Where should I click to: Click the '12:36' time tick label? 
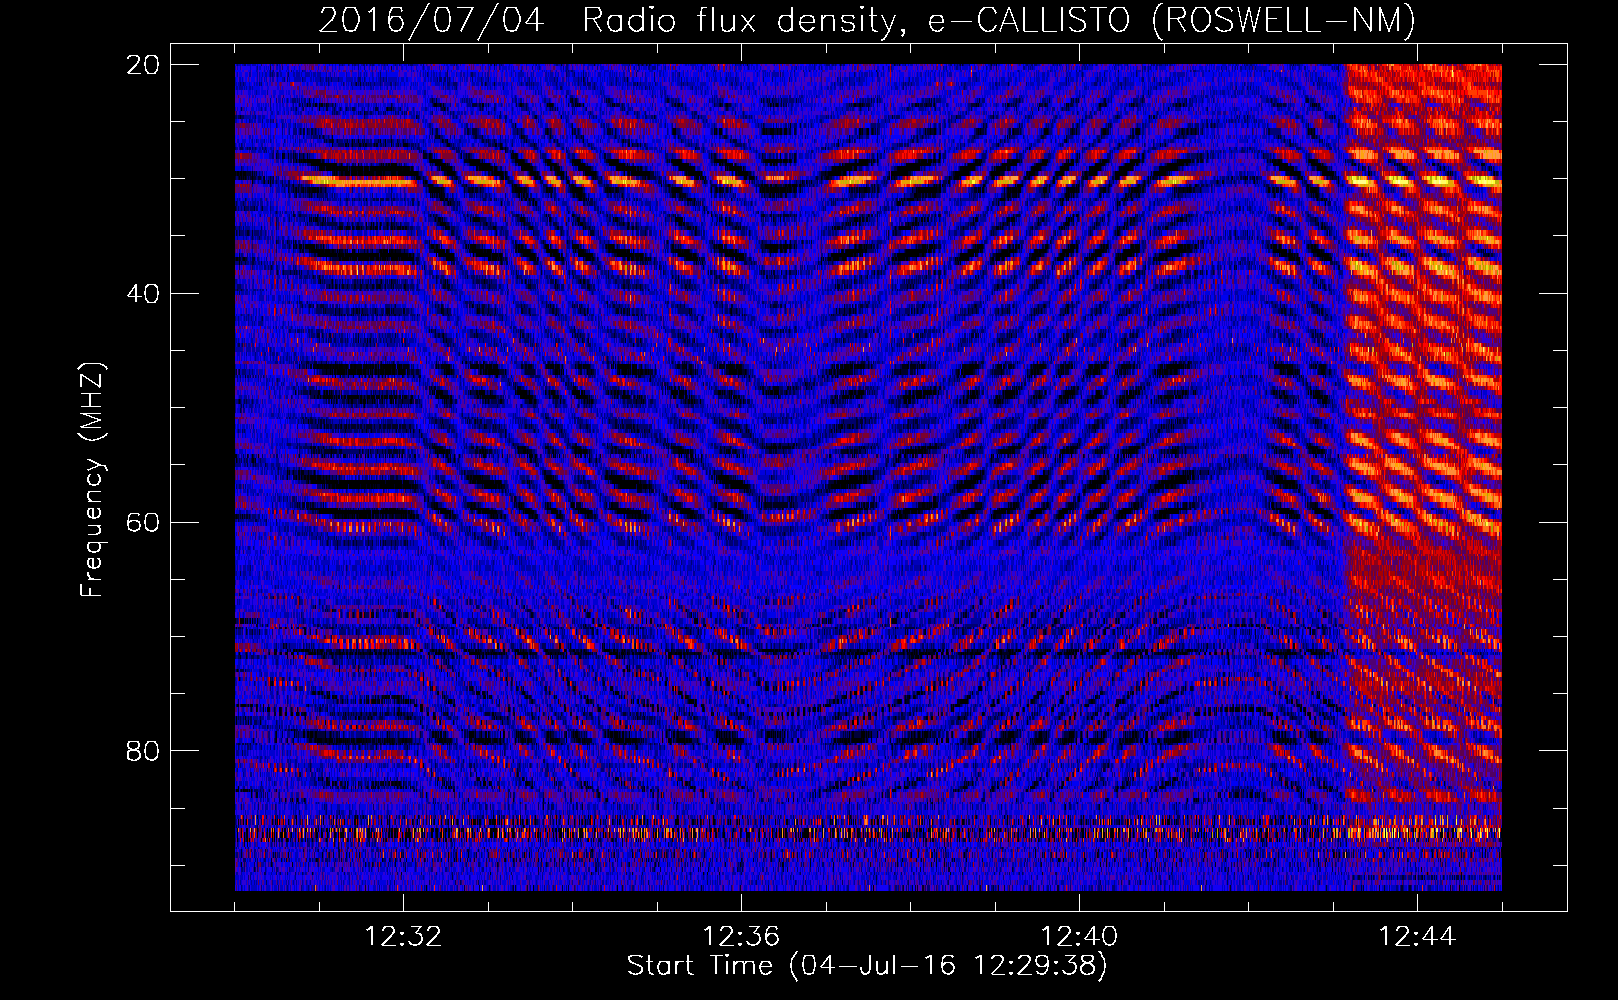coord(741,937)
